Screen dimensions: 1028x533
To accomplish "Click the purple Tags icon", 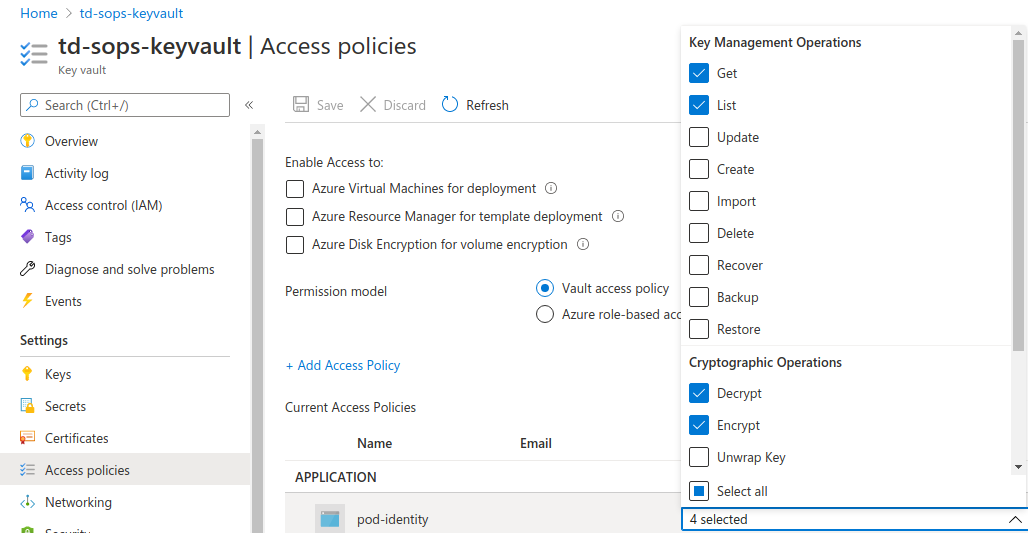I will [x=28, y=237].
